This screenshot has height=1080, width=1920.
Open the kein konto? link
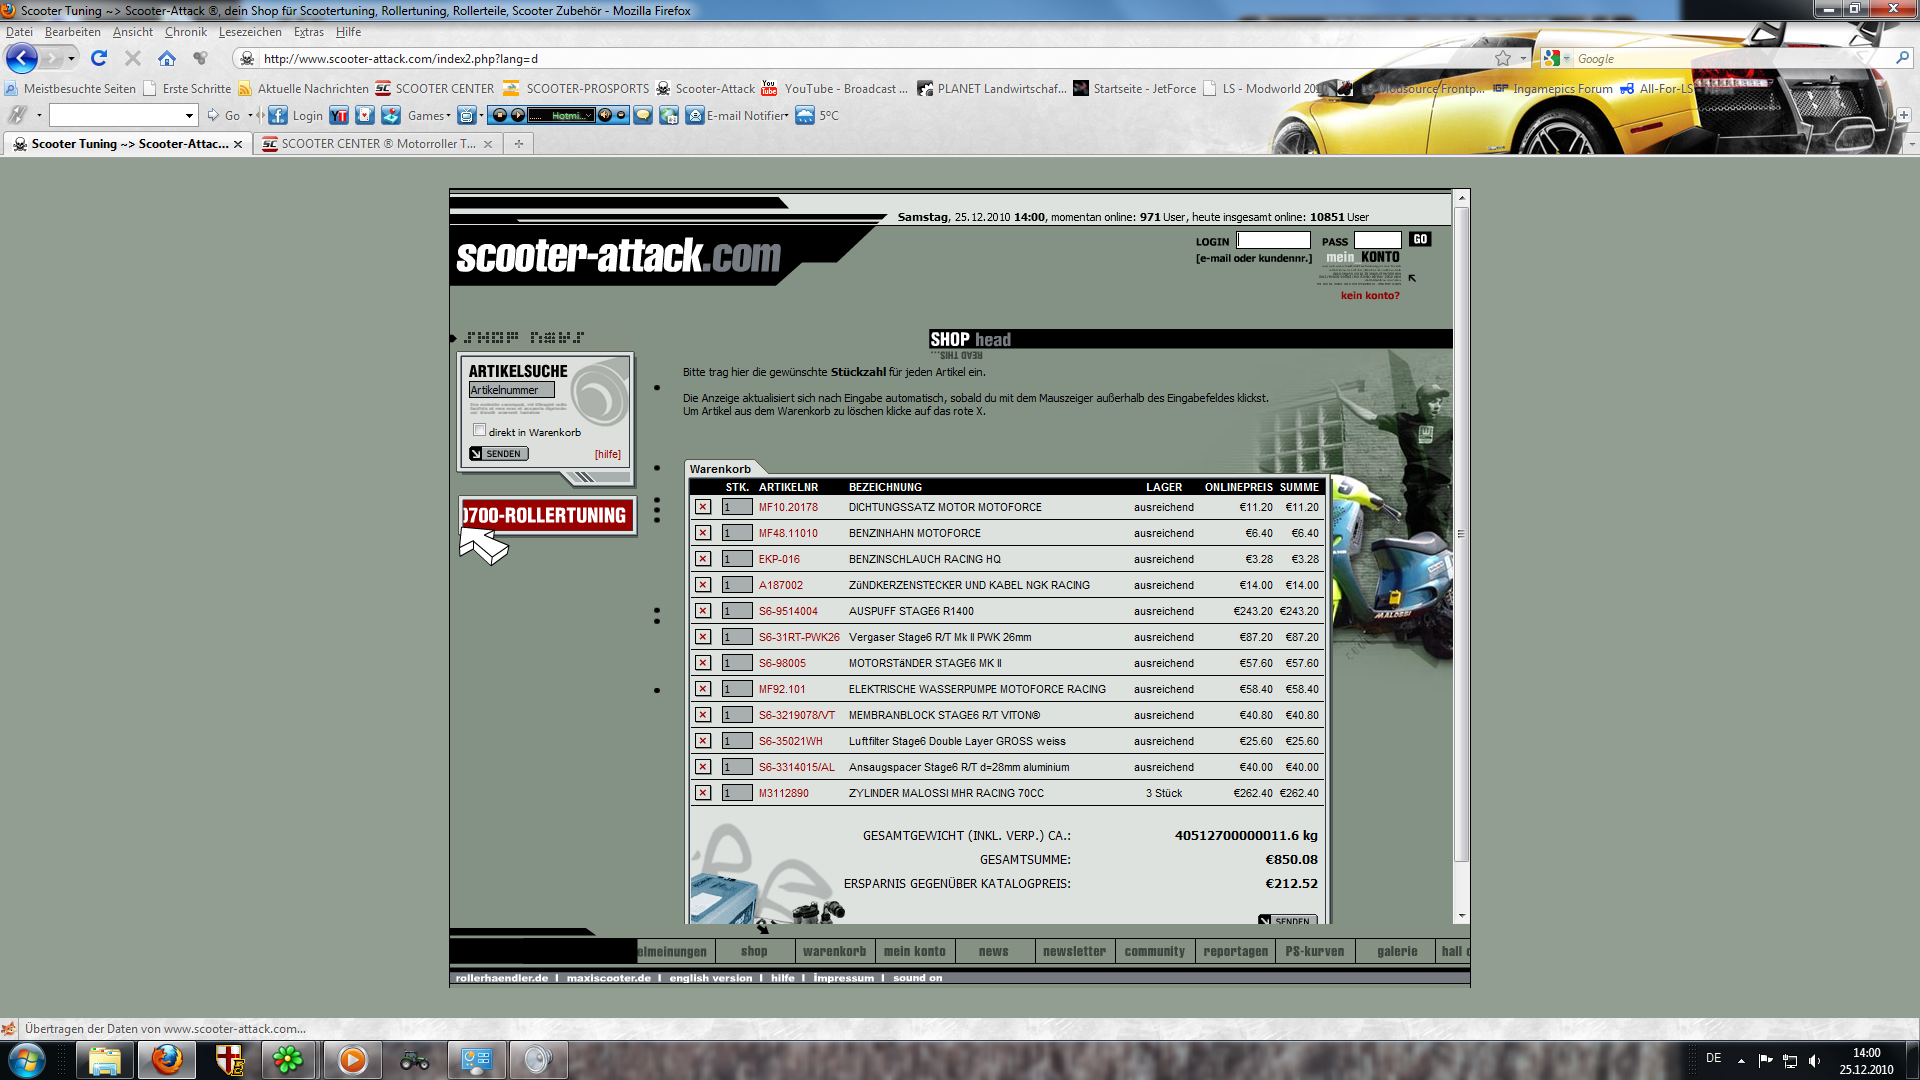click(x=1370, y=296)
